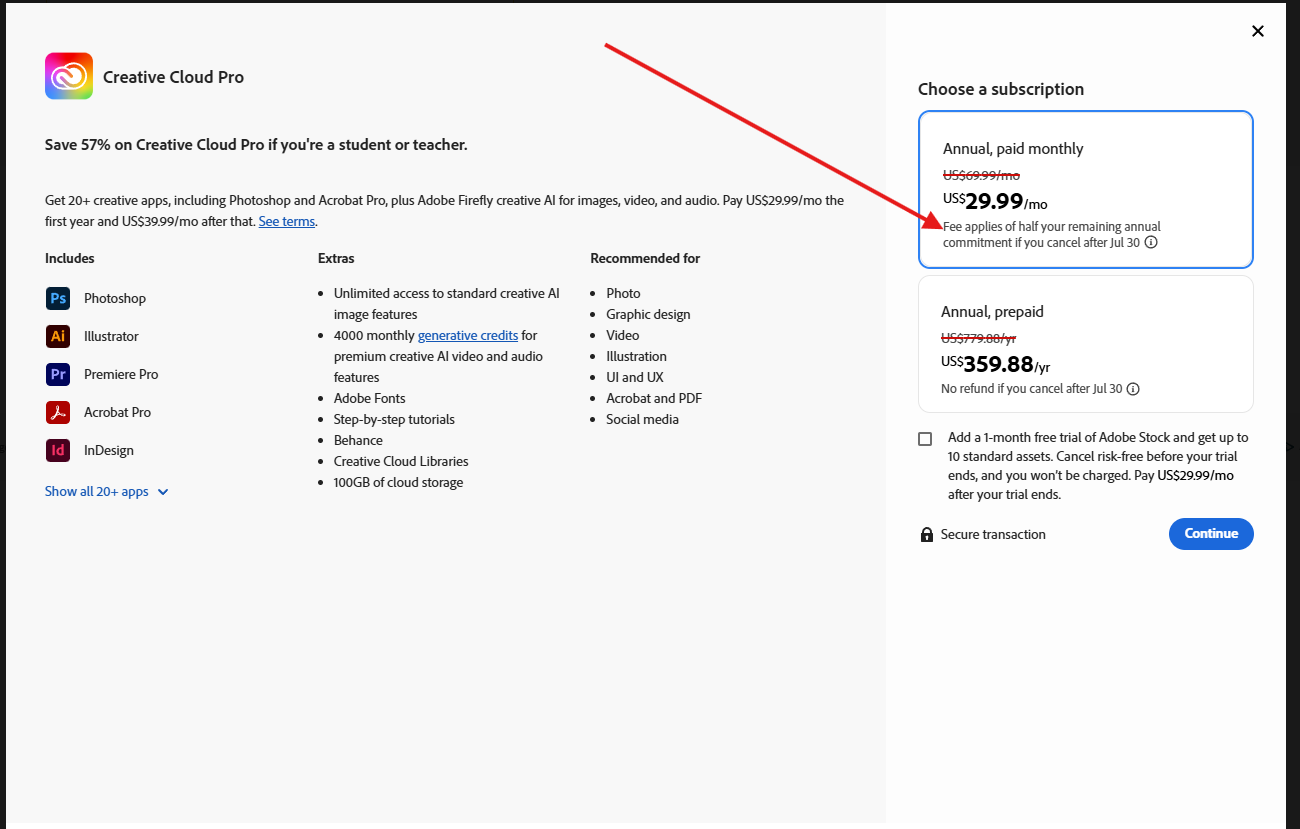Click the lock icon beside Secure transaction
This screenshot has width=1300, height=829.
click(926, 533)
